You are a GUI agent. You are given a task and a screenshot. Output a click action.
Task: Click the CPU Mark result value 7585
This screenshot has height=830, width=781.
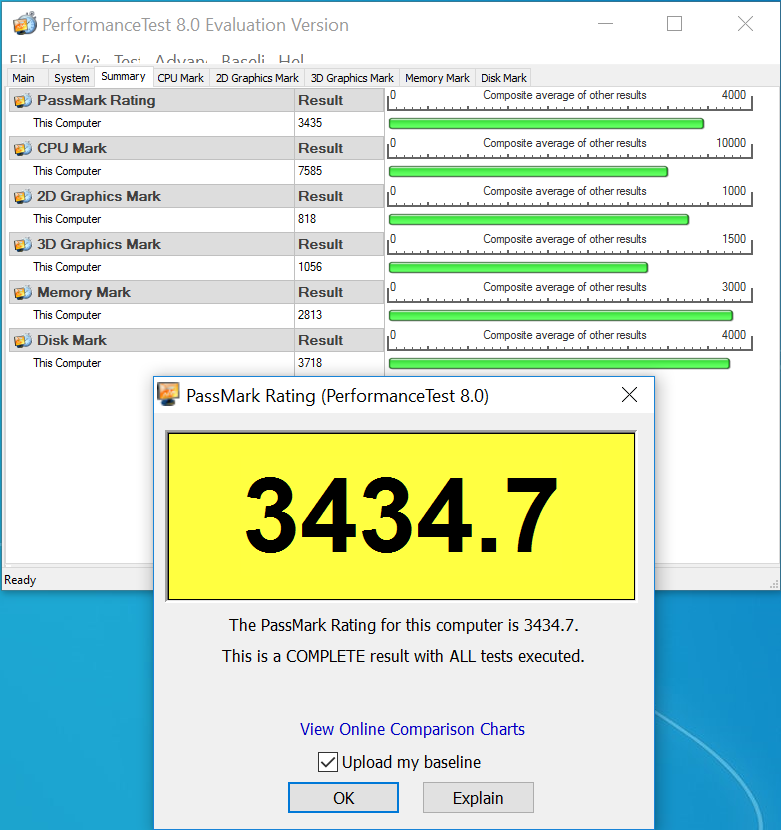pos(310,171)
